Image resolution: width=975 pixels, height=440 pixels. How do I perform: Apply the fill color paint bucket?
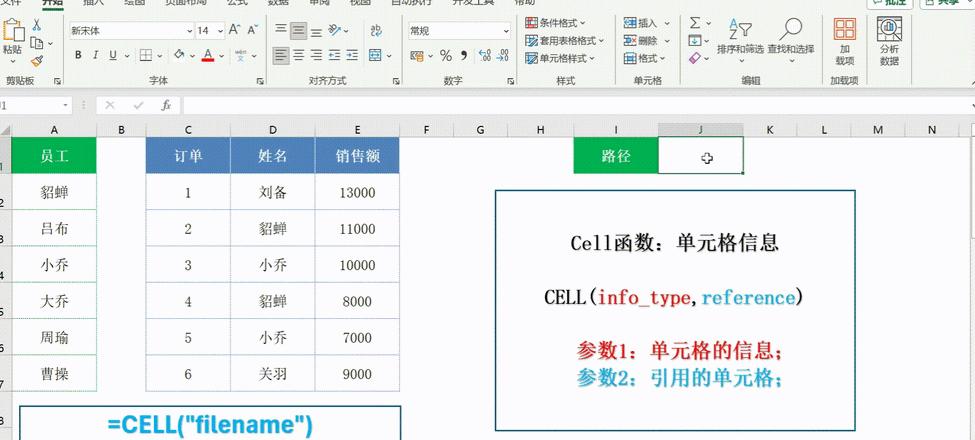tap(179, 55)
